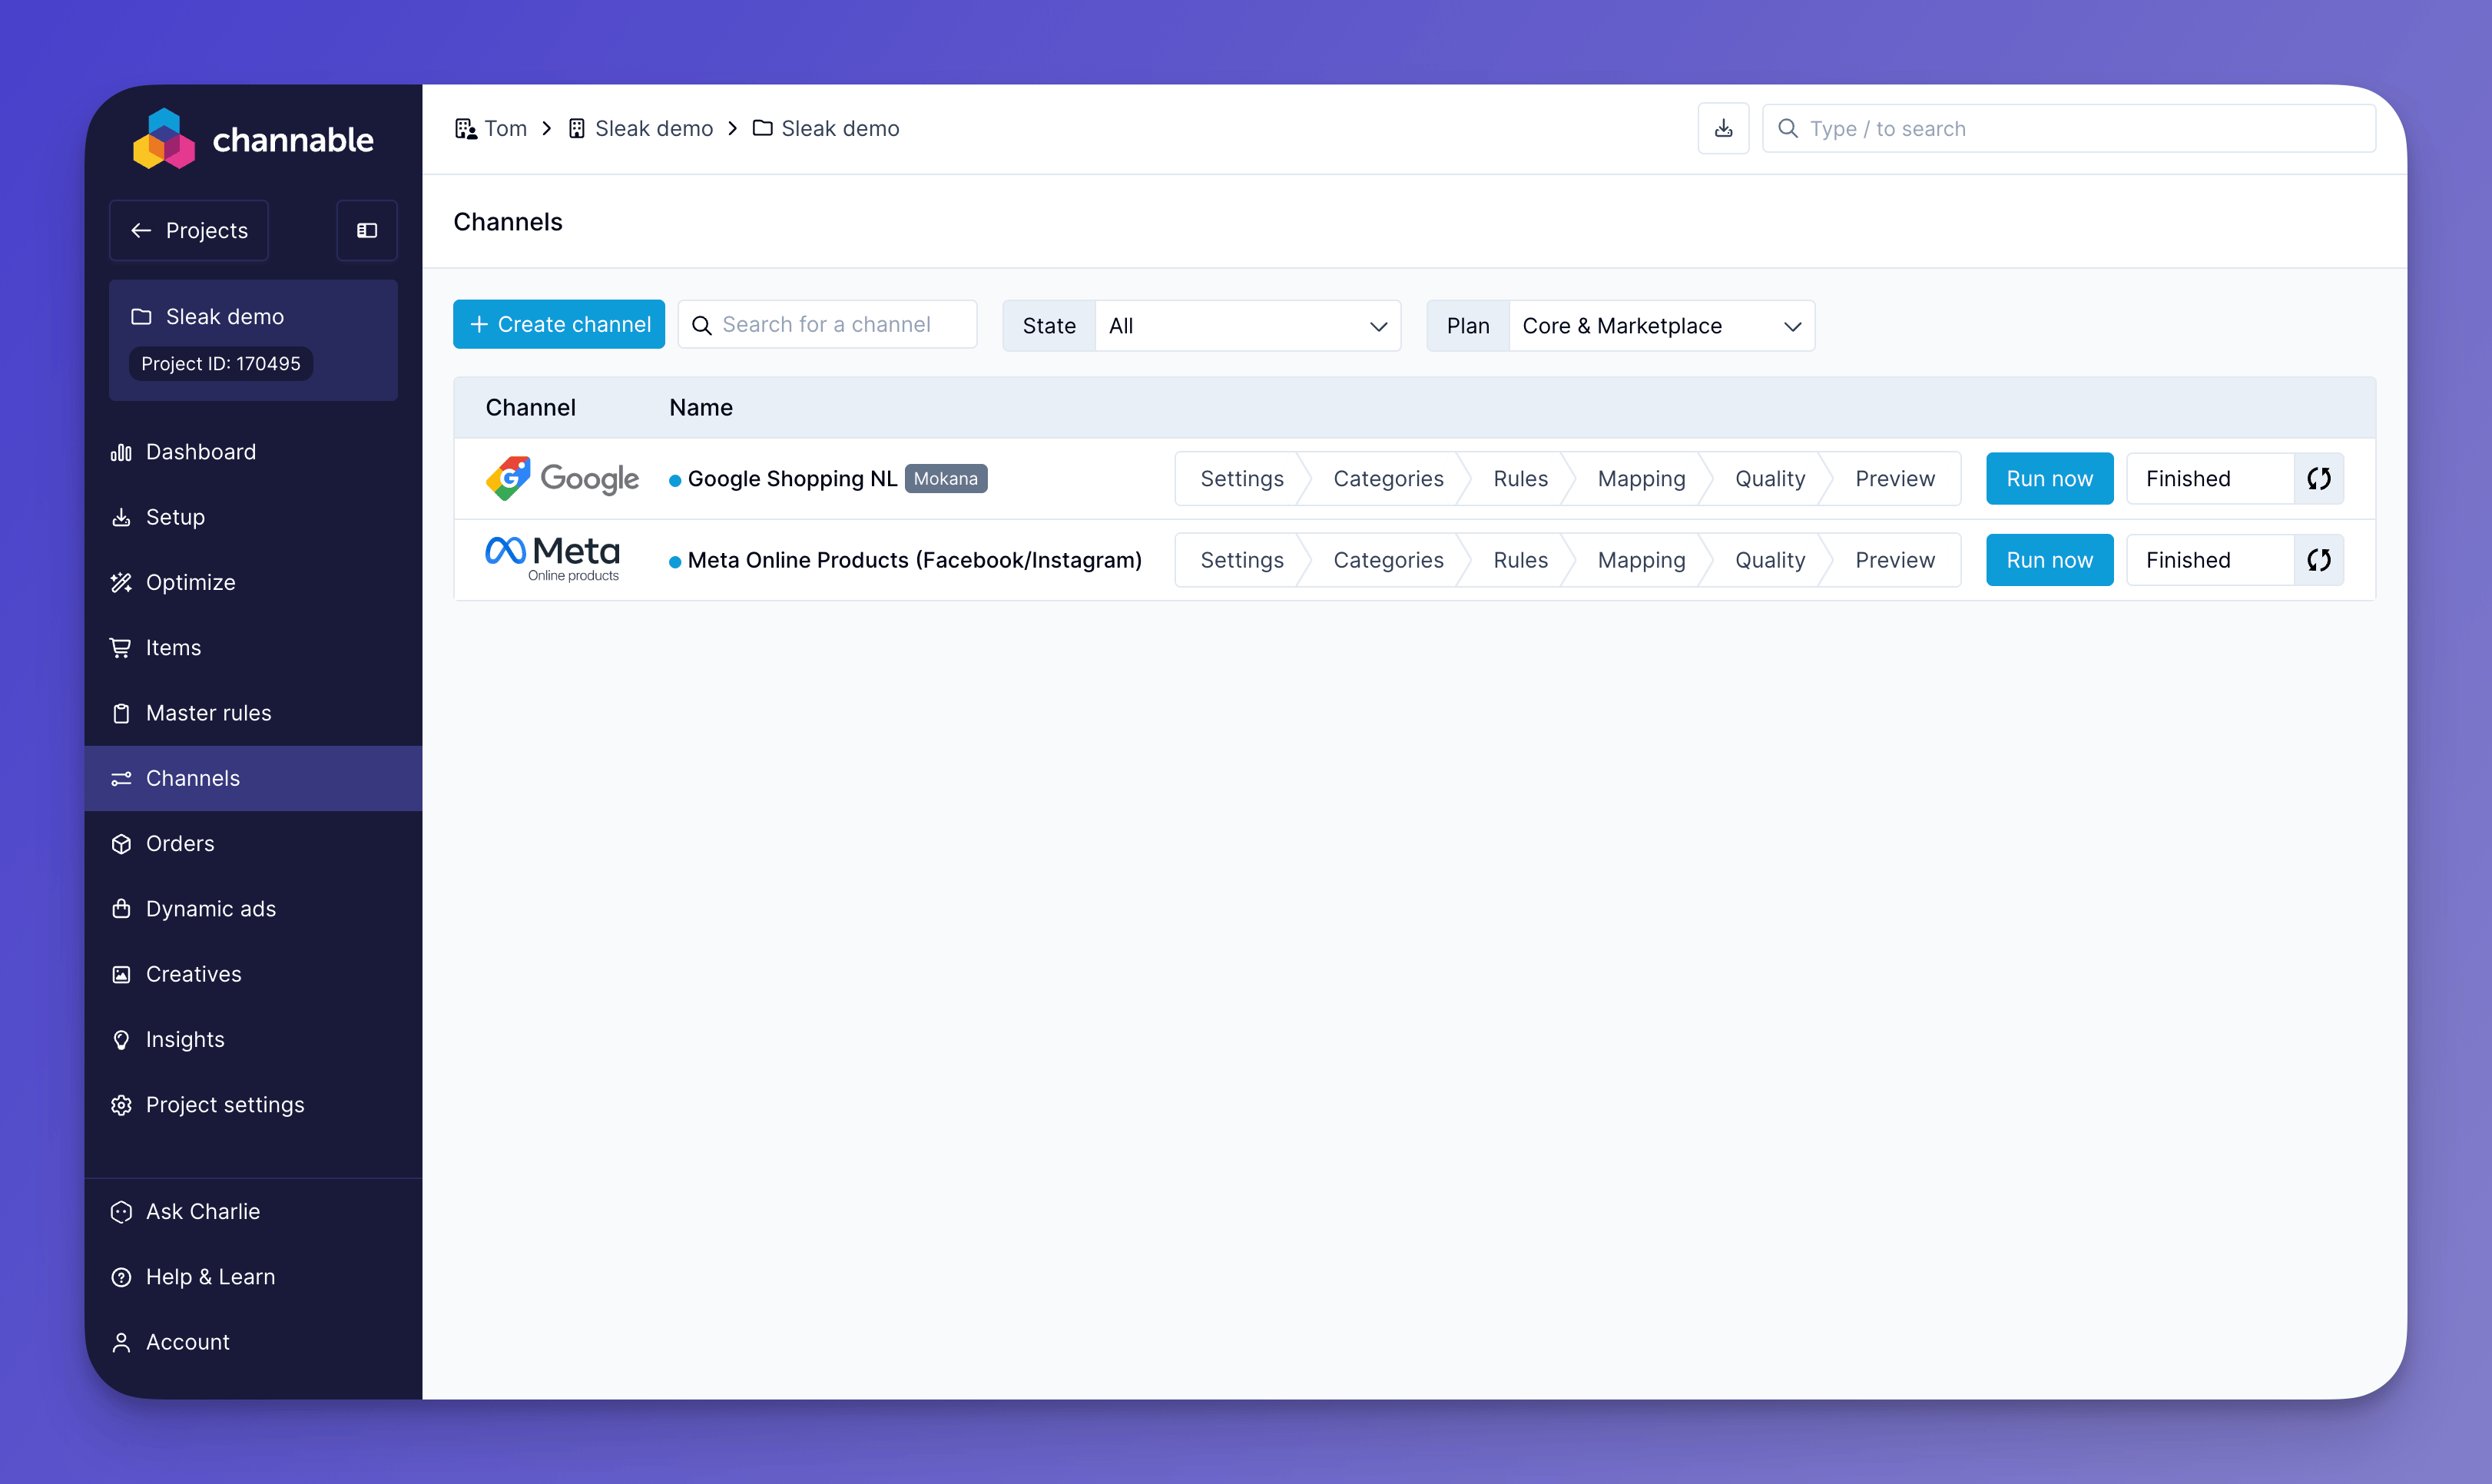
Task: Click Create channel button
Action: [559, 324]
